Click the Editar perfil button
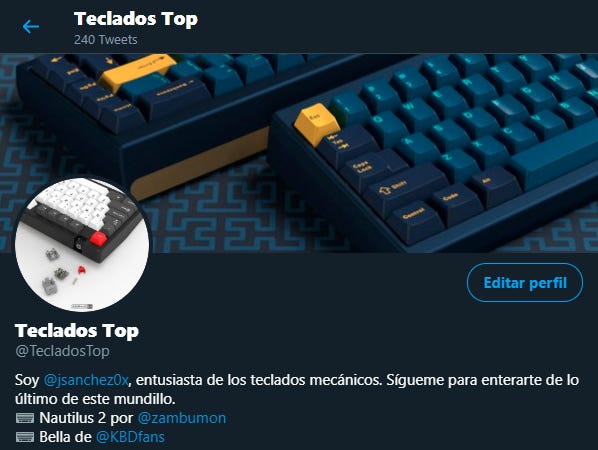The height and width of the screenshot is (450, 598). (x=525, y=283)
